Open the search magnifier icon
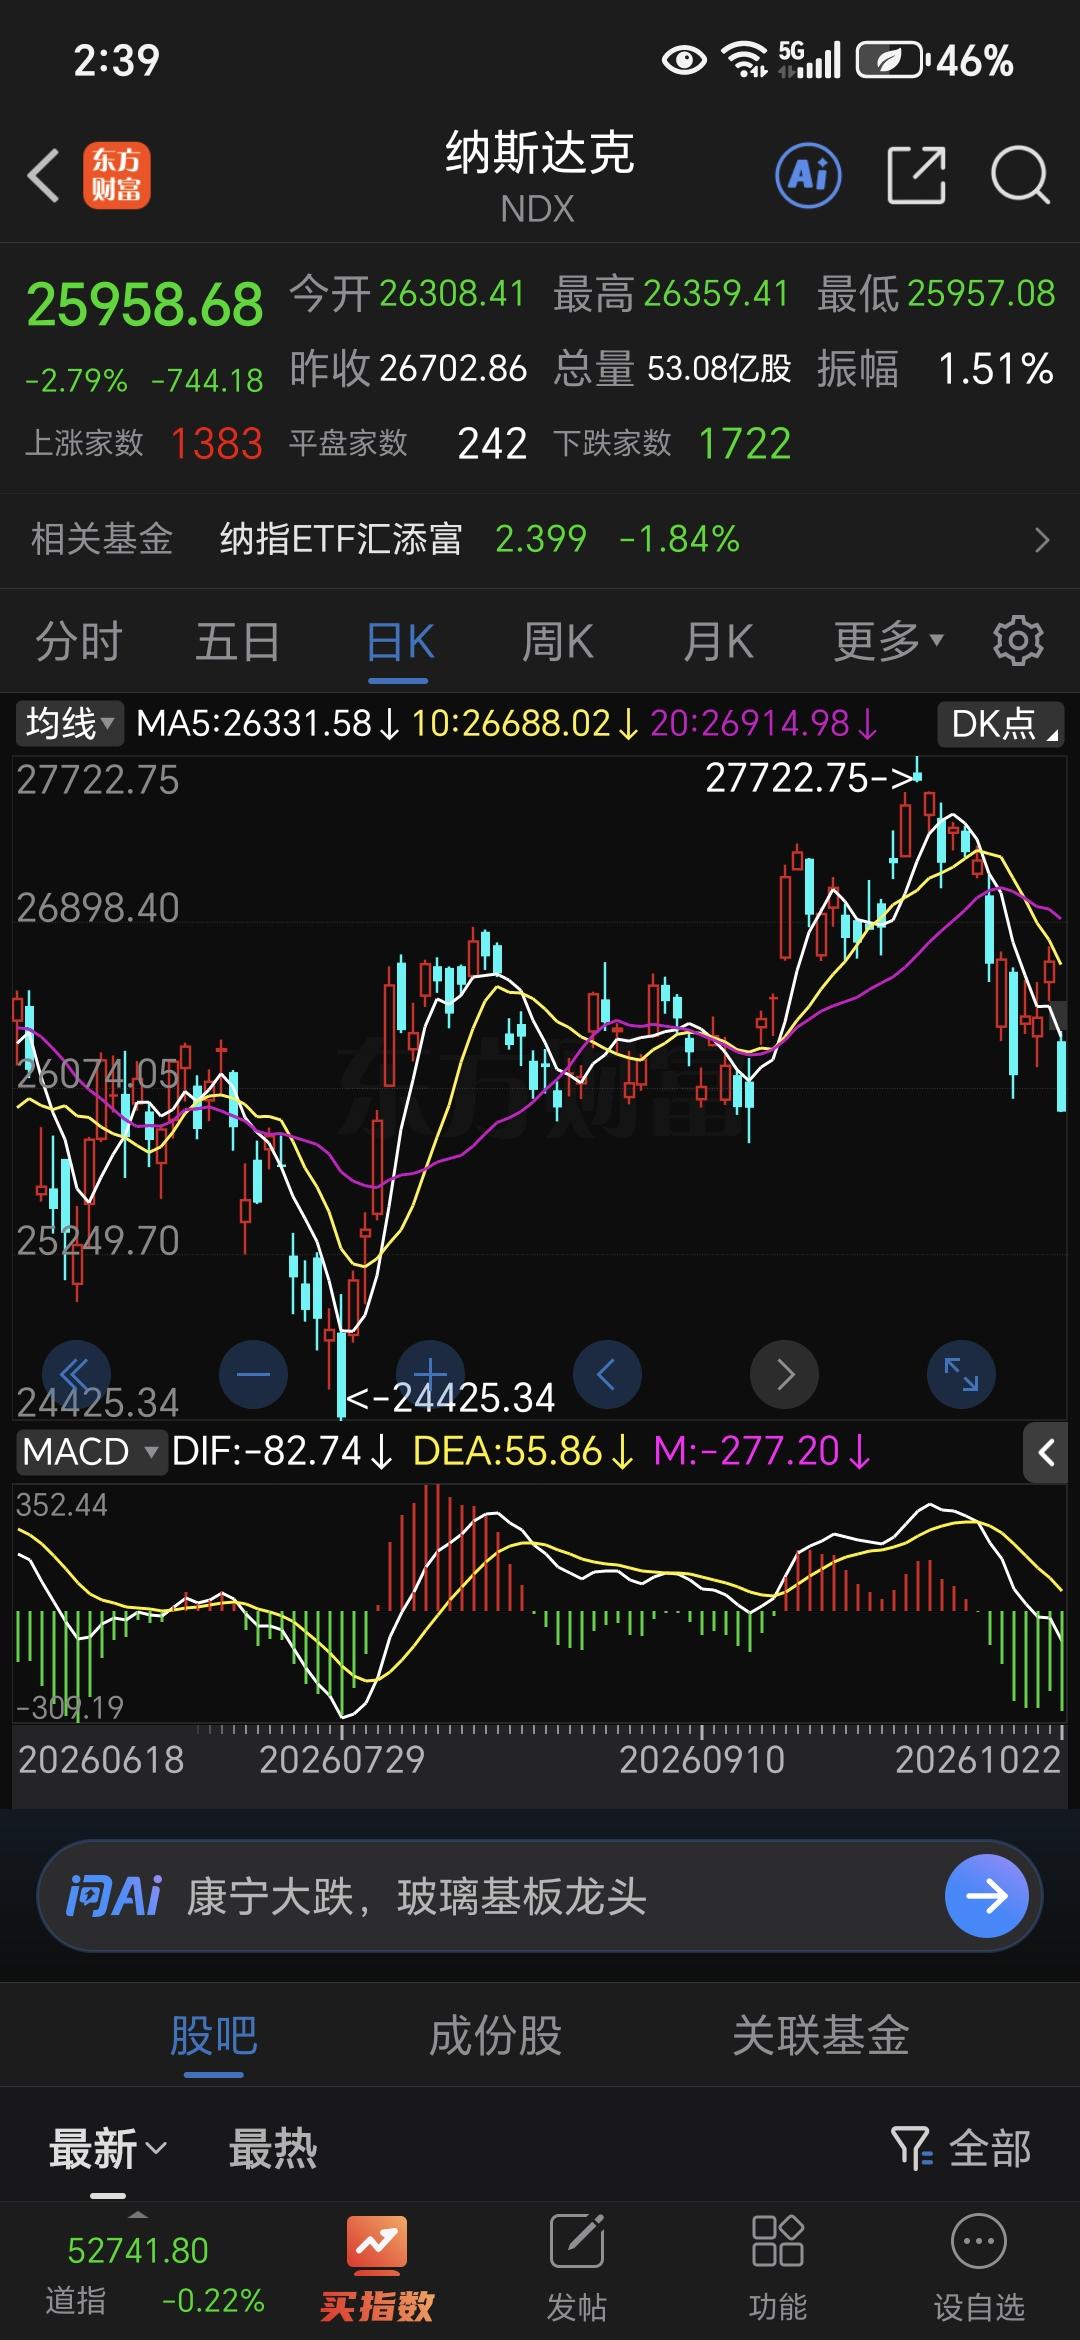Screen dimensions: 1080x2340 point(1020,176)
